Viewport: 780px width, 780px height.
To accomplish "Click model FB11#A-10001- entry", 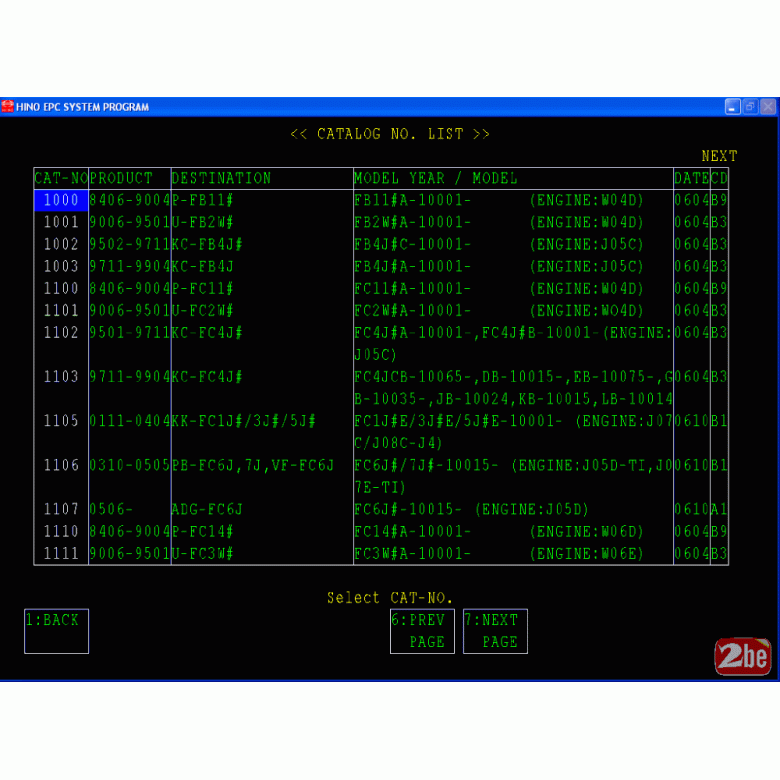I will click(499, 200).
